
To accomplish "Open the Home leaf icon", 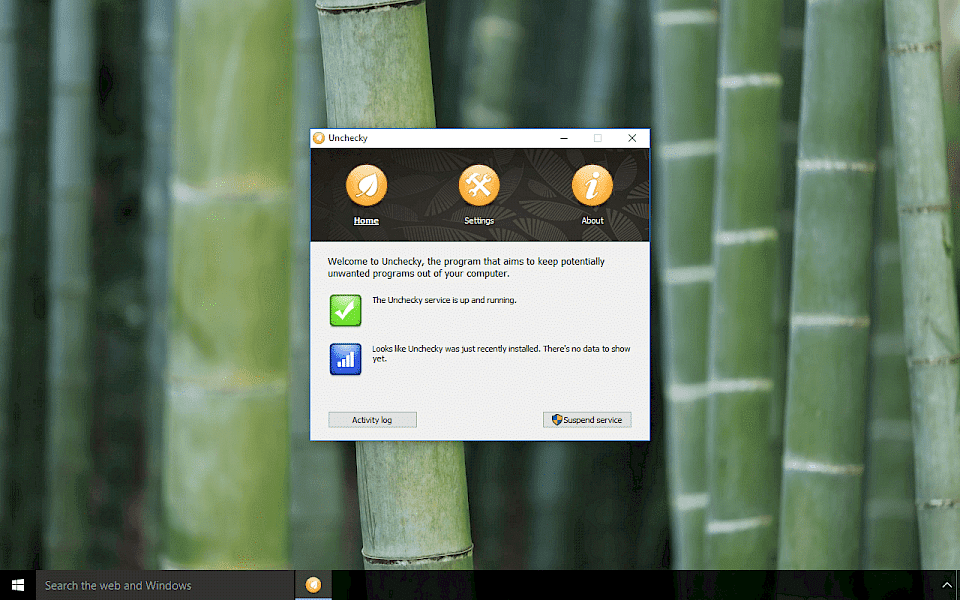I will (x=366, y=185).
